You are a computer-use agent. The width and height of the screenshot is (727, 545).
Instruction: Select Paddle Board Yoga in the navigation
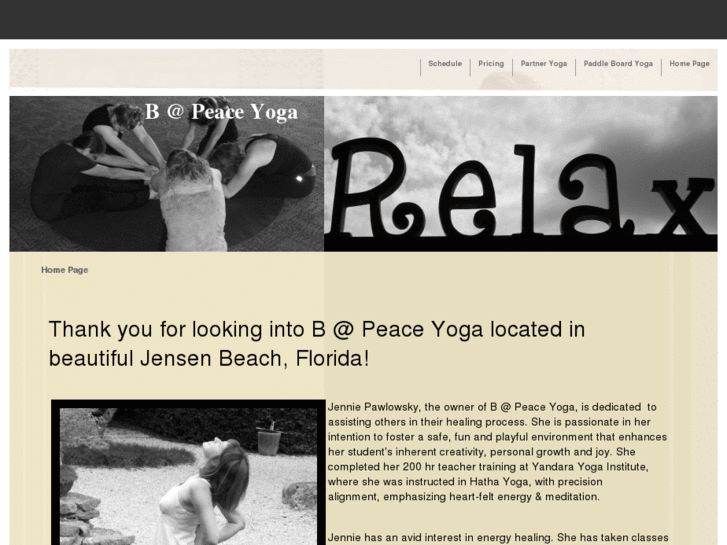point(618,64)
